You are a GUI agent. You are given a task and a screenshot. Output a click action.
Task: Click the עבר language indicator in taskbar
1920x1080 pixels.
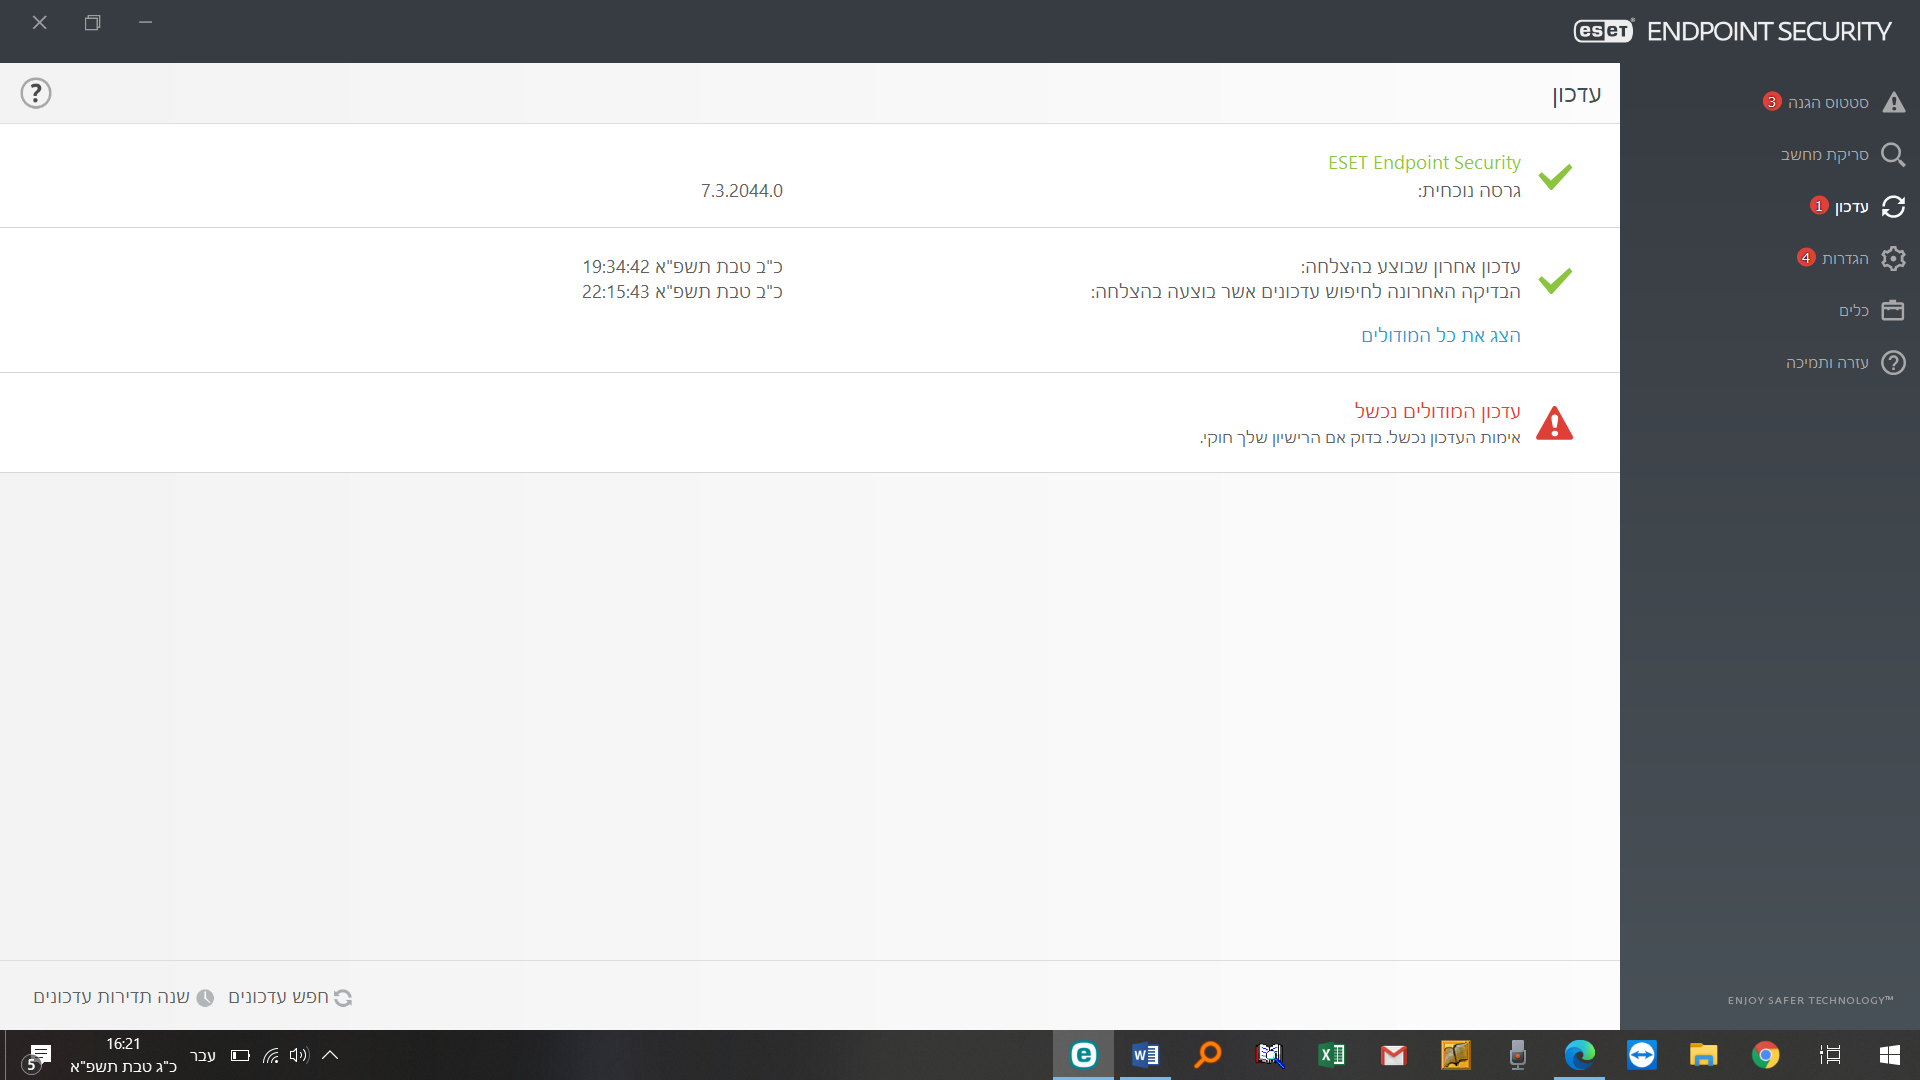point(203,1056)
